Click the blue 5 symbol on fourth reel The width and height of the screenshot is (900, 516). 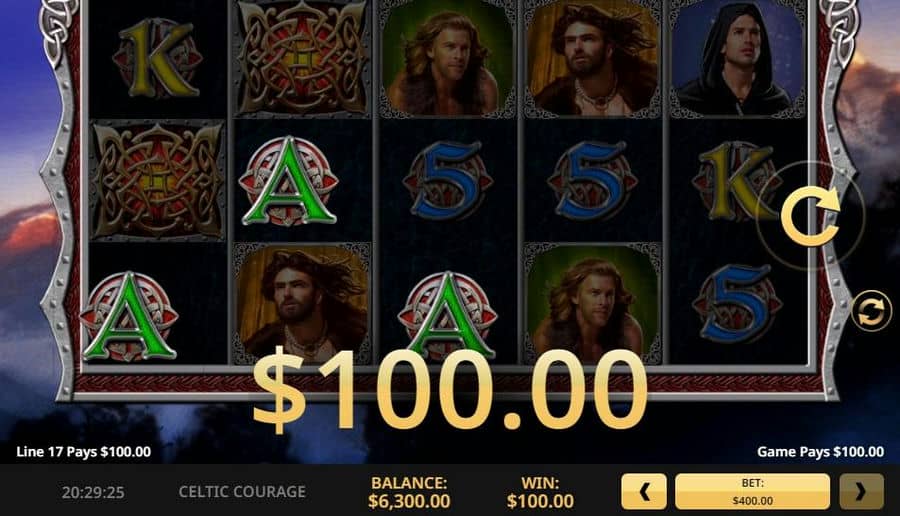click(592, 181)
